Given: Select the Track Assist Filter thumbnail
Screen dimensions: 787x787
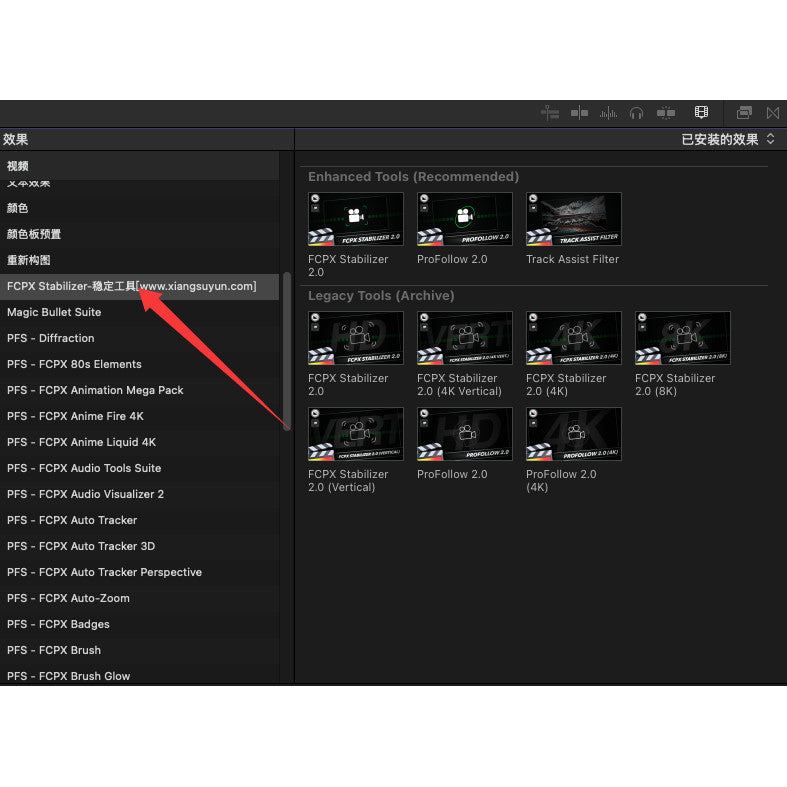Looking at the screenshot, I should pos(573,219).
